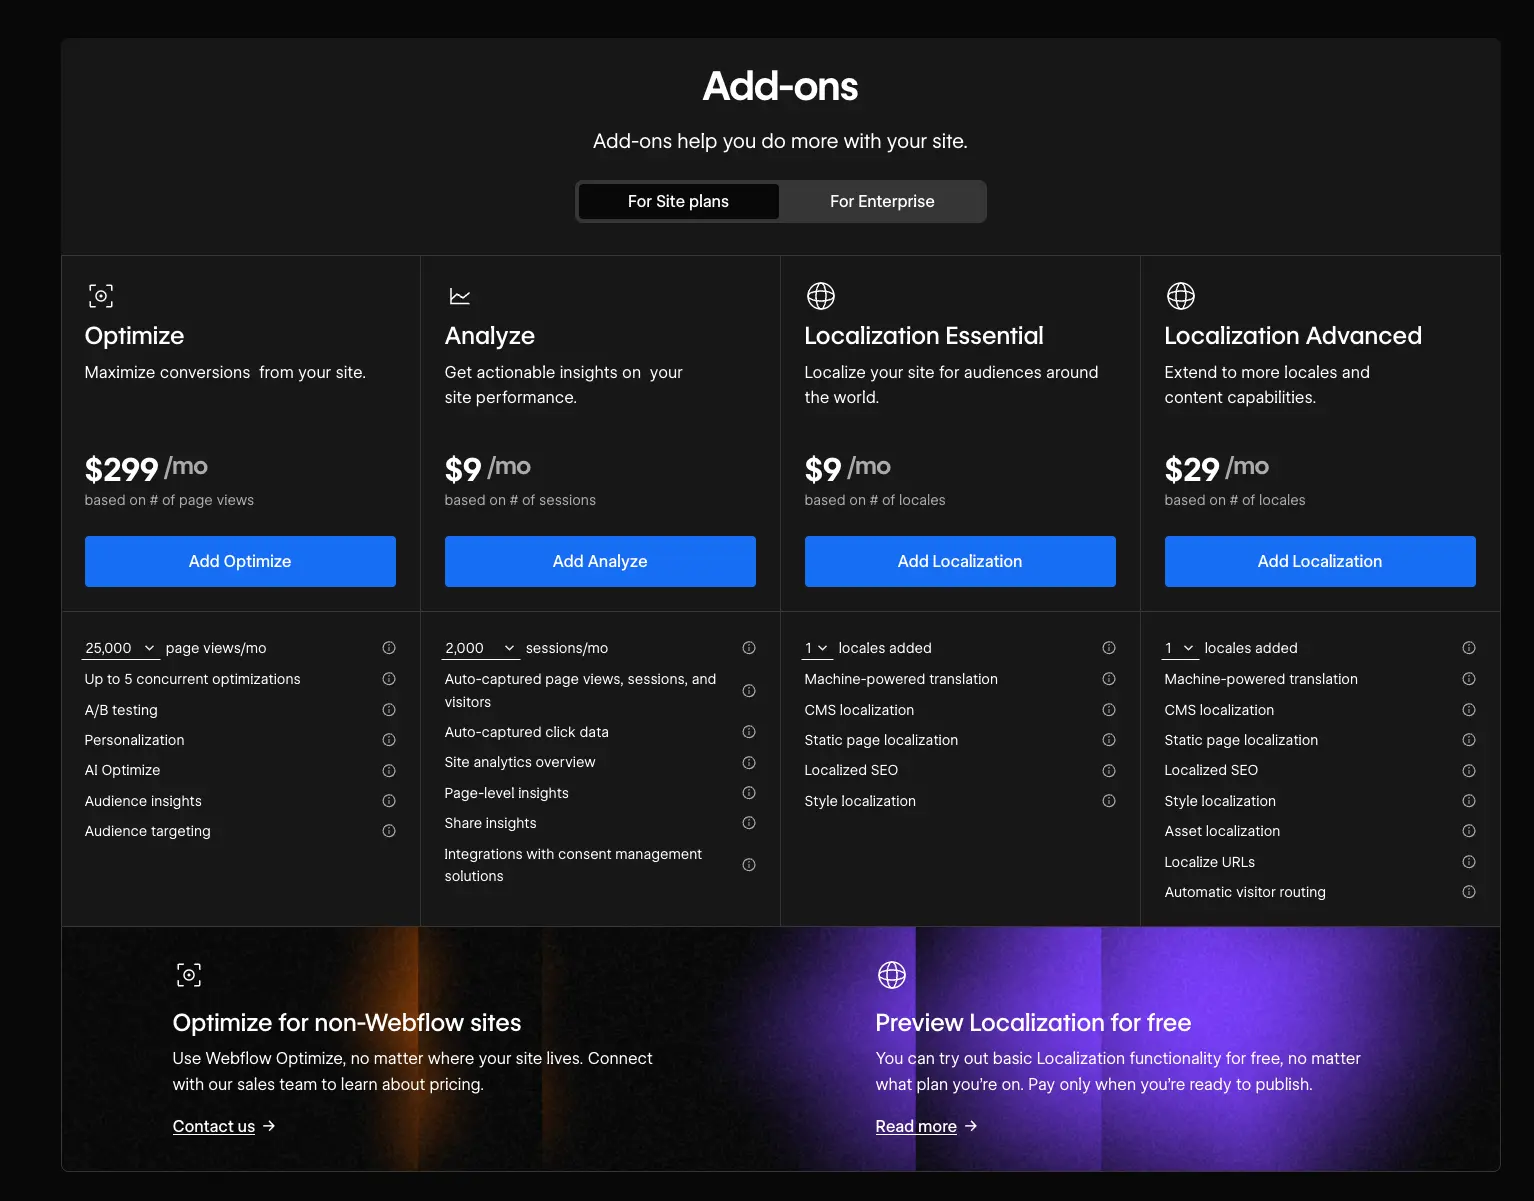Open the 25,000 page views dropdown
The width and height of the screenshot is (1534, 1201).
click(120, 648)
